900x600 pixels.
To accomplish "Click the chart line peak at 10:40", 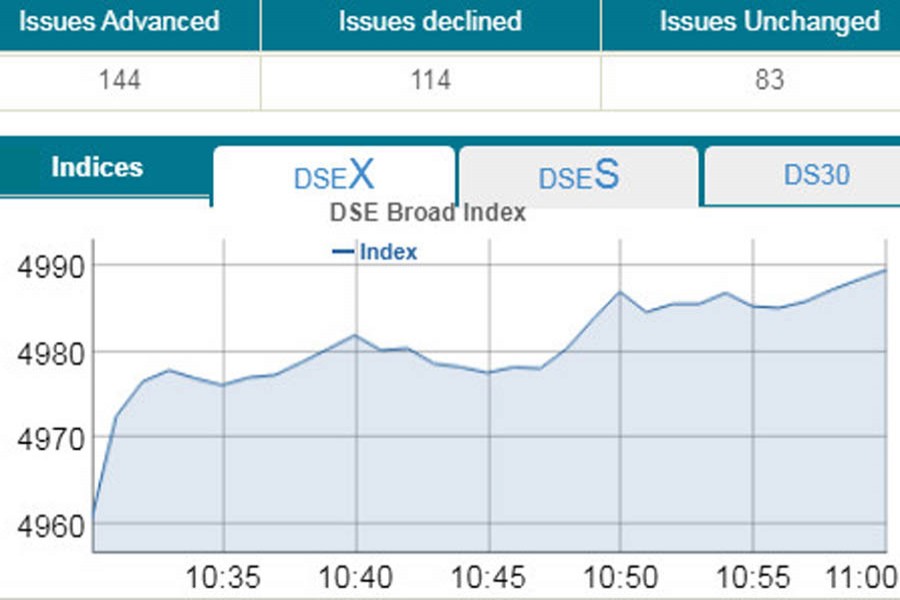I will click(355, 335).
